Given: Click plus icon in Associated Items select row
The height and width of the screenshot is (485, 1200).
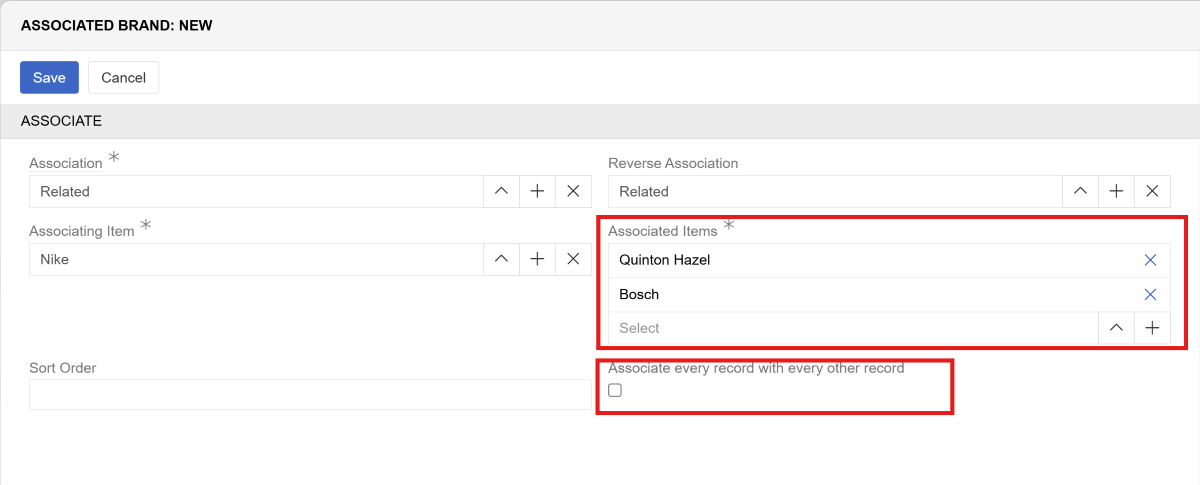Looking at the screenshot, I should coord(1152,328).
